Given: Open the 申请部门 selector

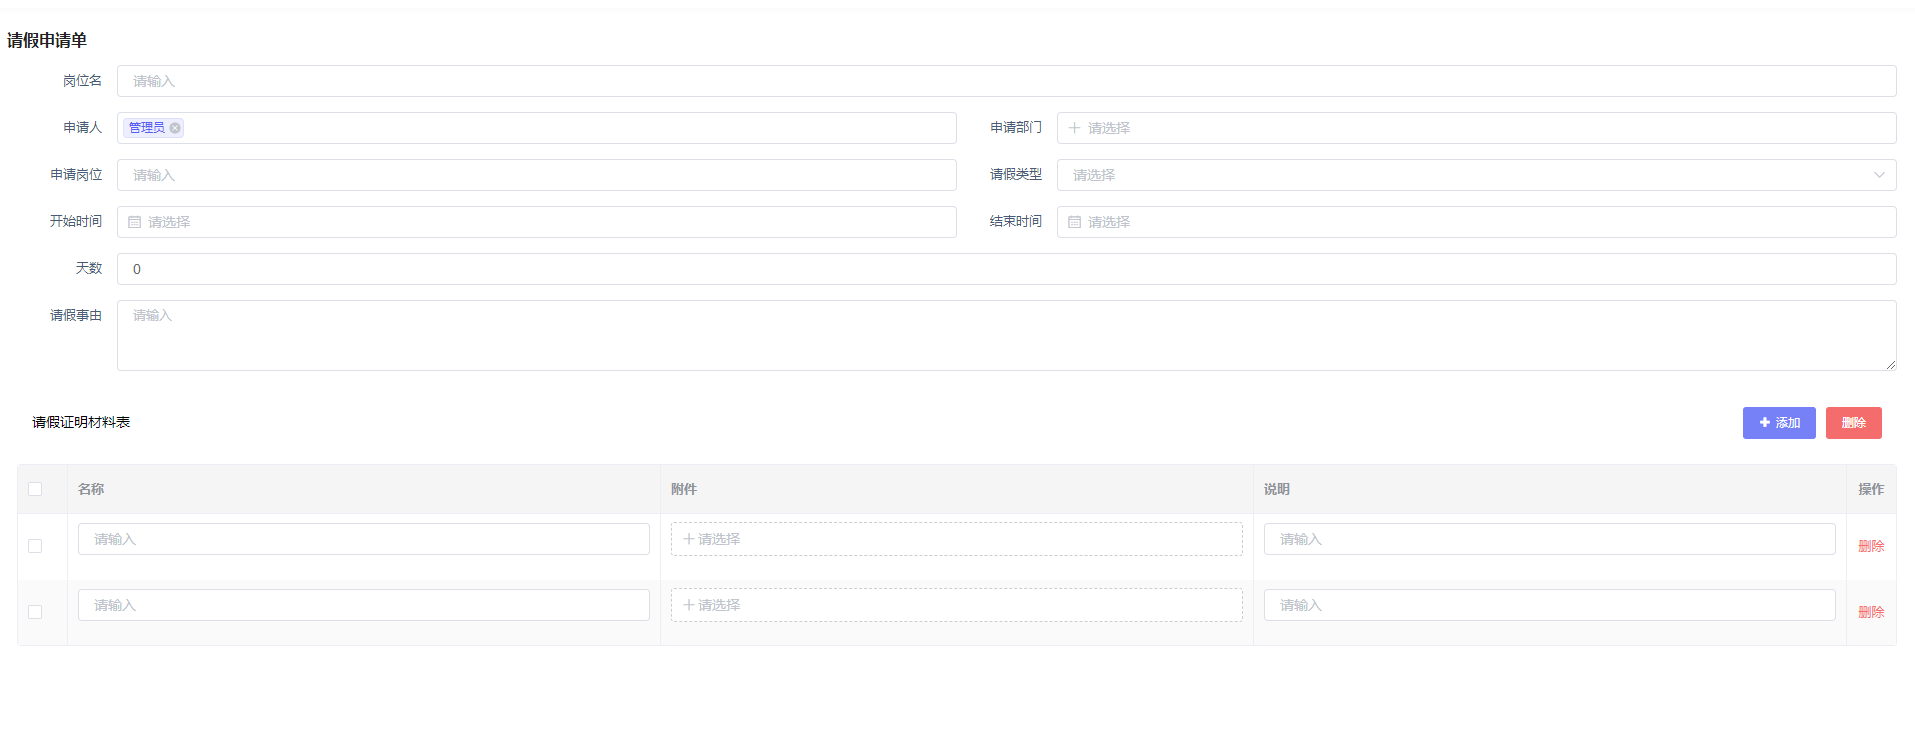Looking at the screenshot, I should point(1475,128).
